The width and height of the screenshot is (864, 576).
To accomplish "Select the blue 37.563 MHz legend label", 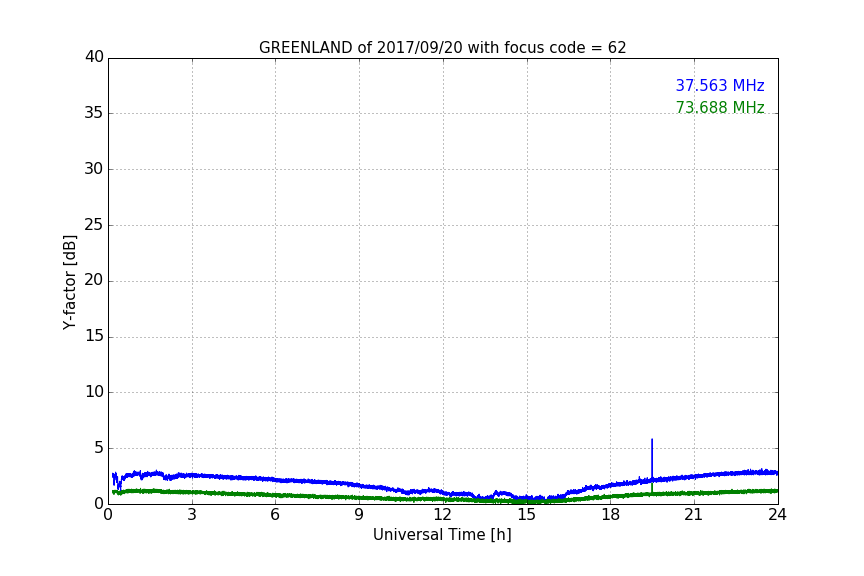I will (x=720, y=85).
